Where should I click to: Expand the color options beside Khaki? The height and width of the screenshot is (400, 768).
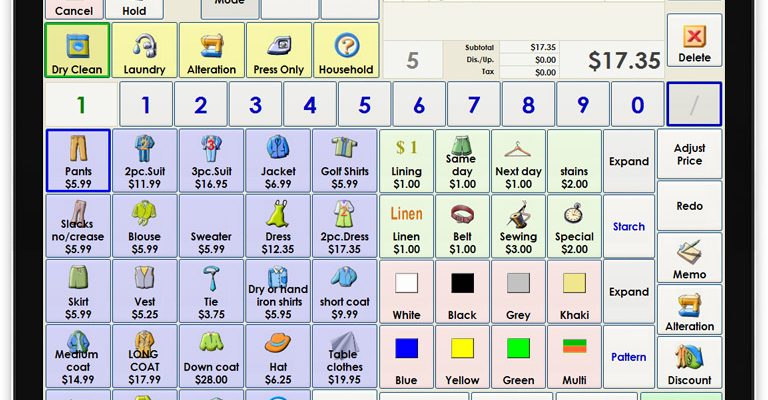click(x=629, y=292)
